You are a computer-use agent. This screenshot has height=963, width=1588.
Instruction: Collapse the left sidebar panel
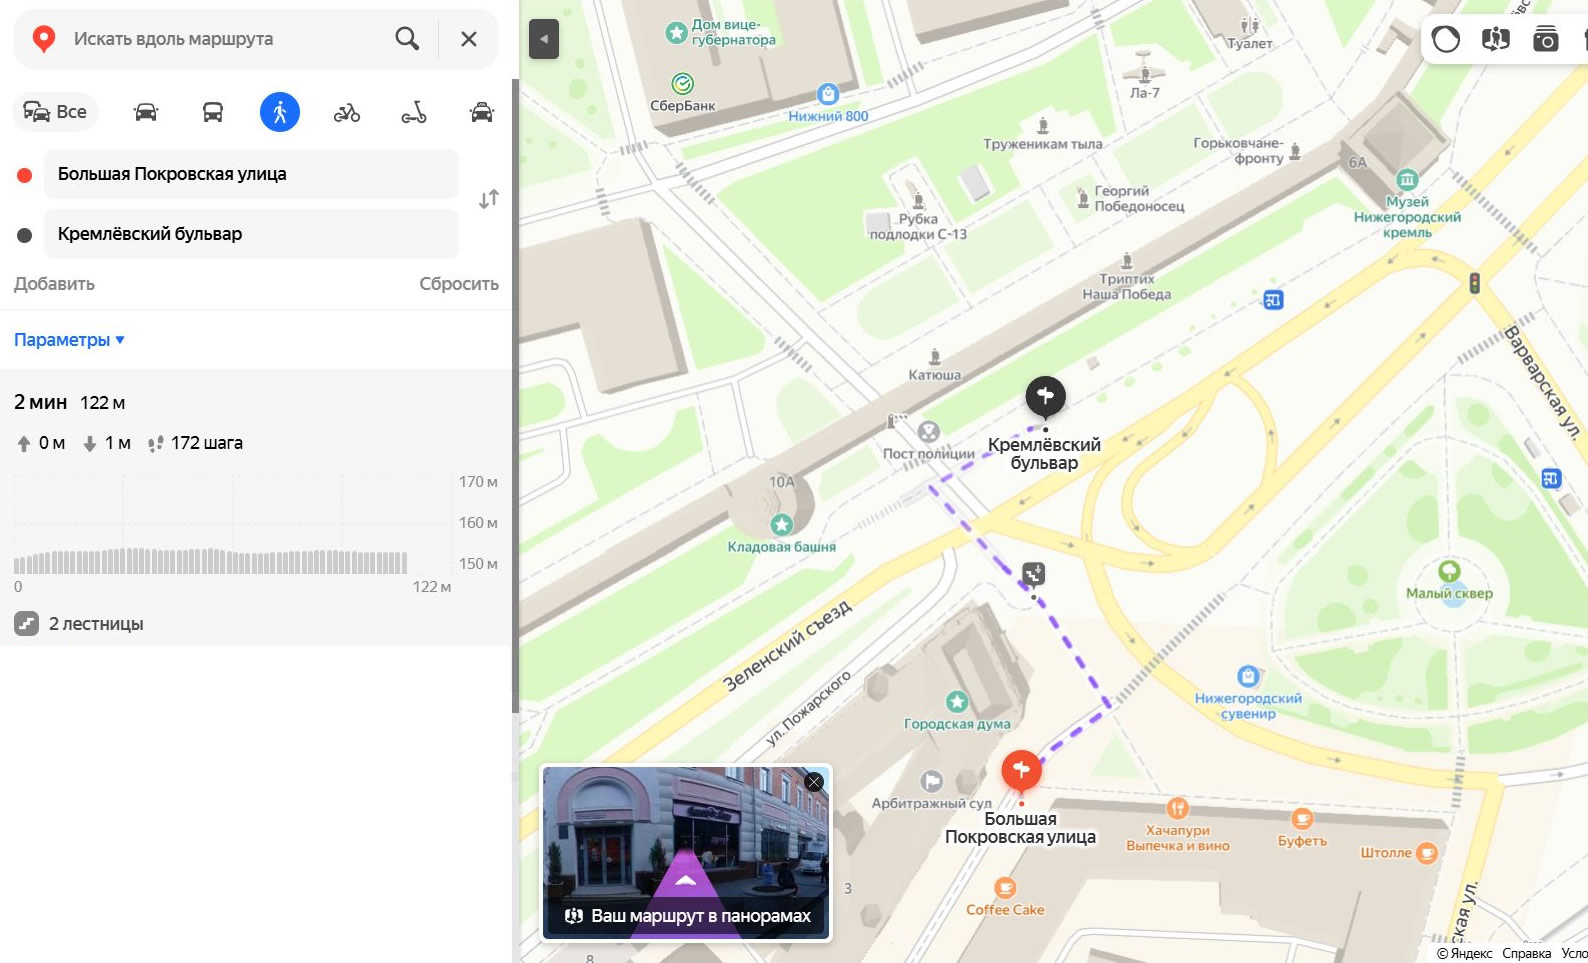pos(544,39)
